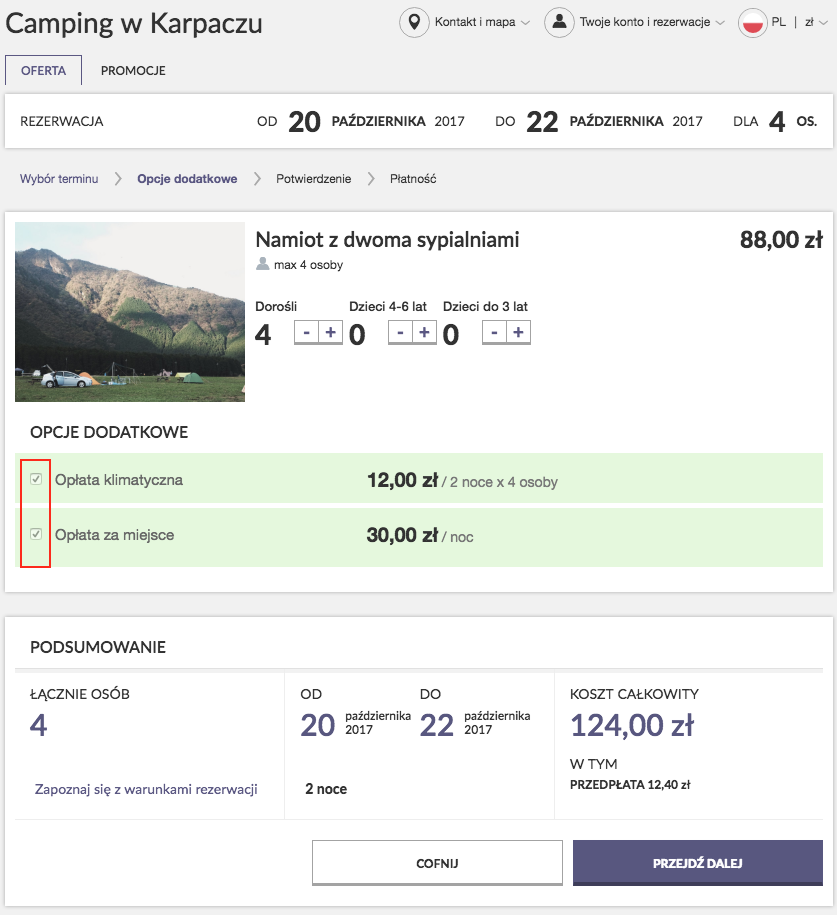Select the OFERTA tab
837x915 pixels.
click(x=43, y=71)
